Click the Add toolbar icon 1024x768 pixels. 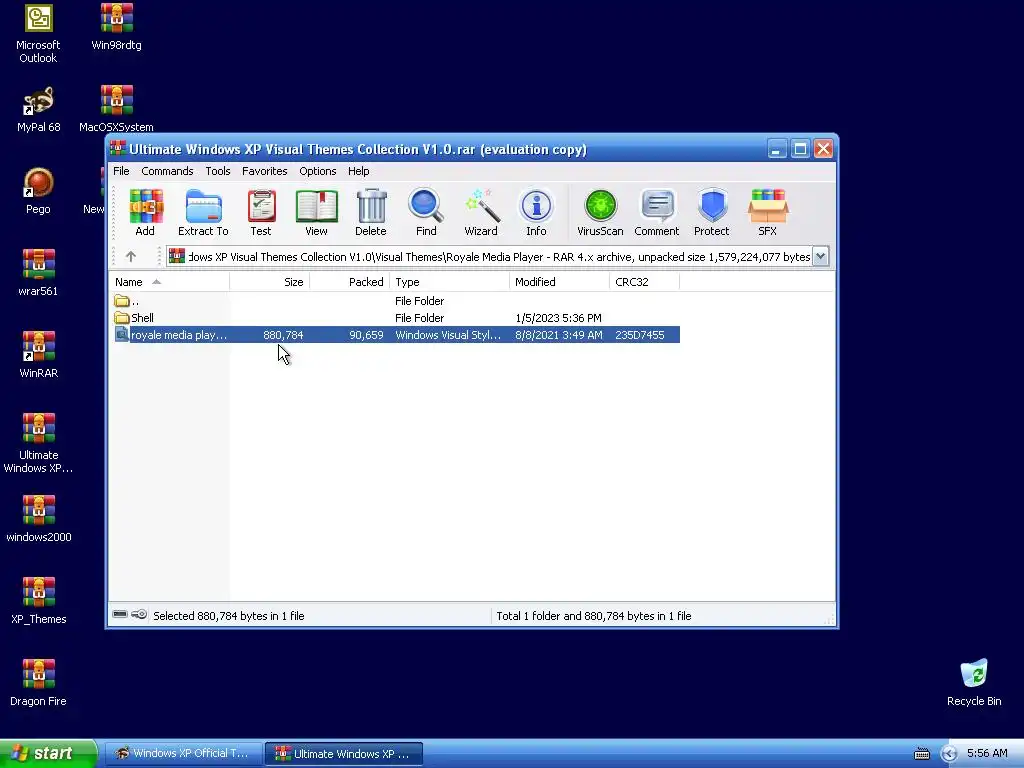click(x=146, y=212)
